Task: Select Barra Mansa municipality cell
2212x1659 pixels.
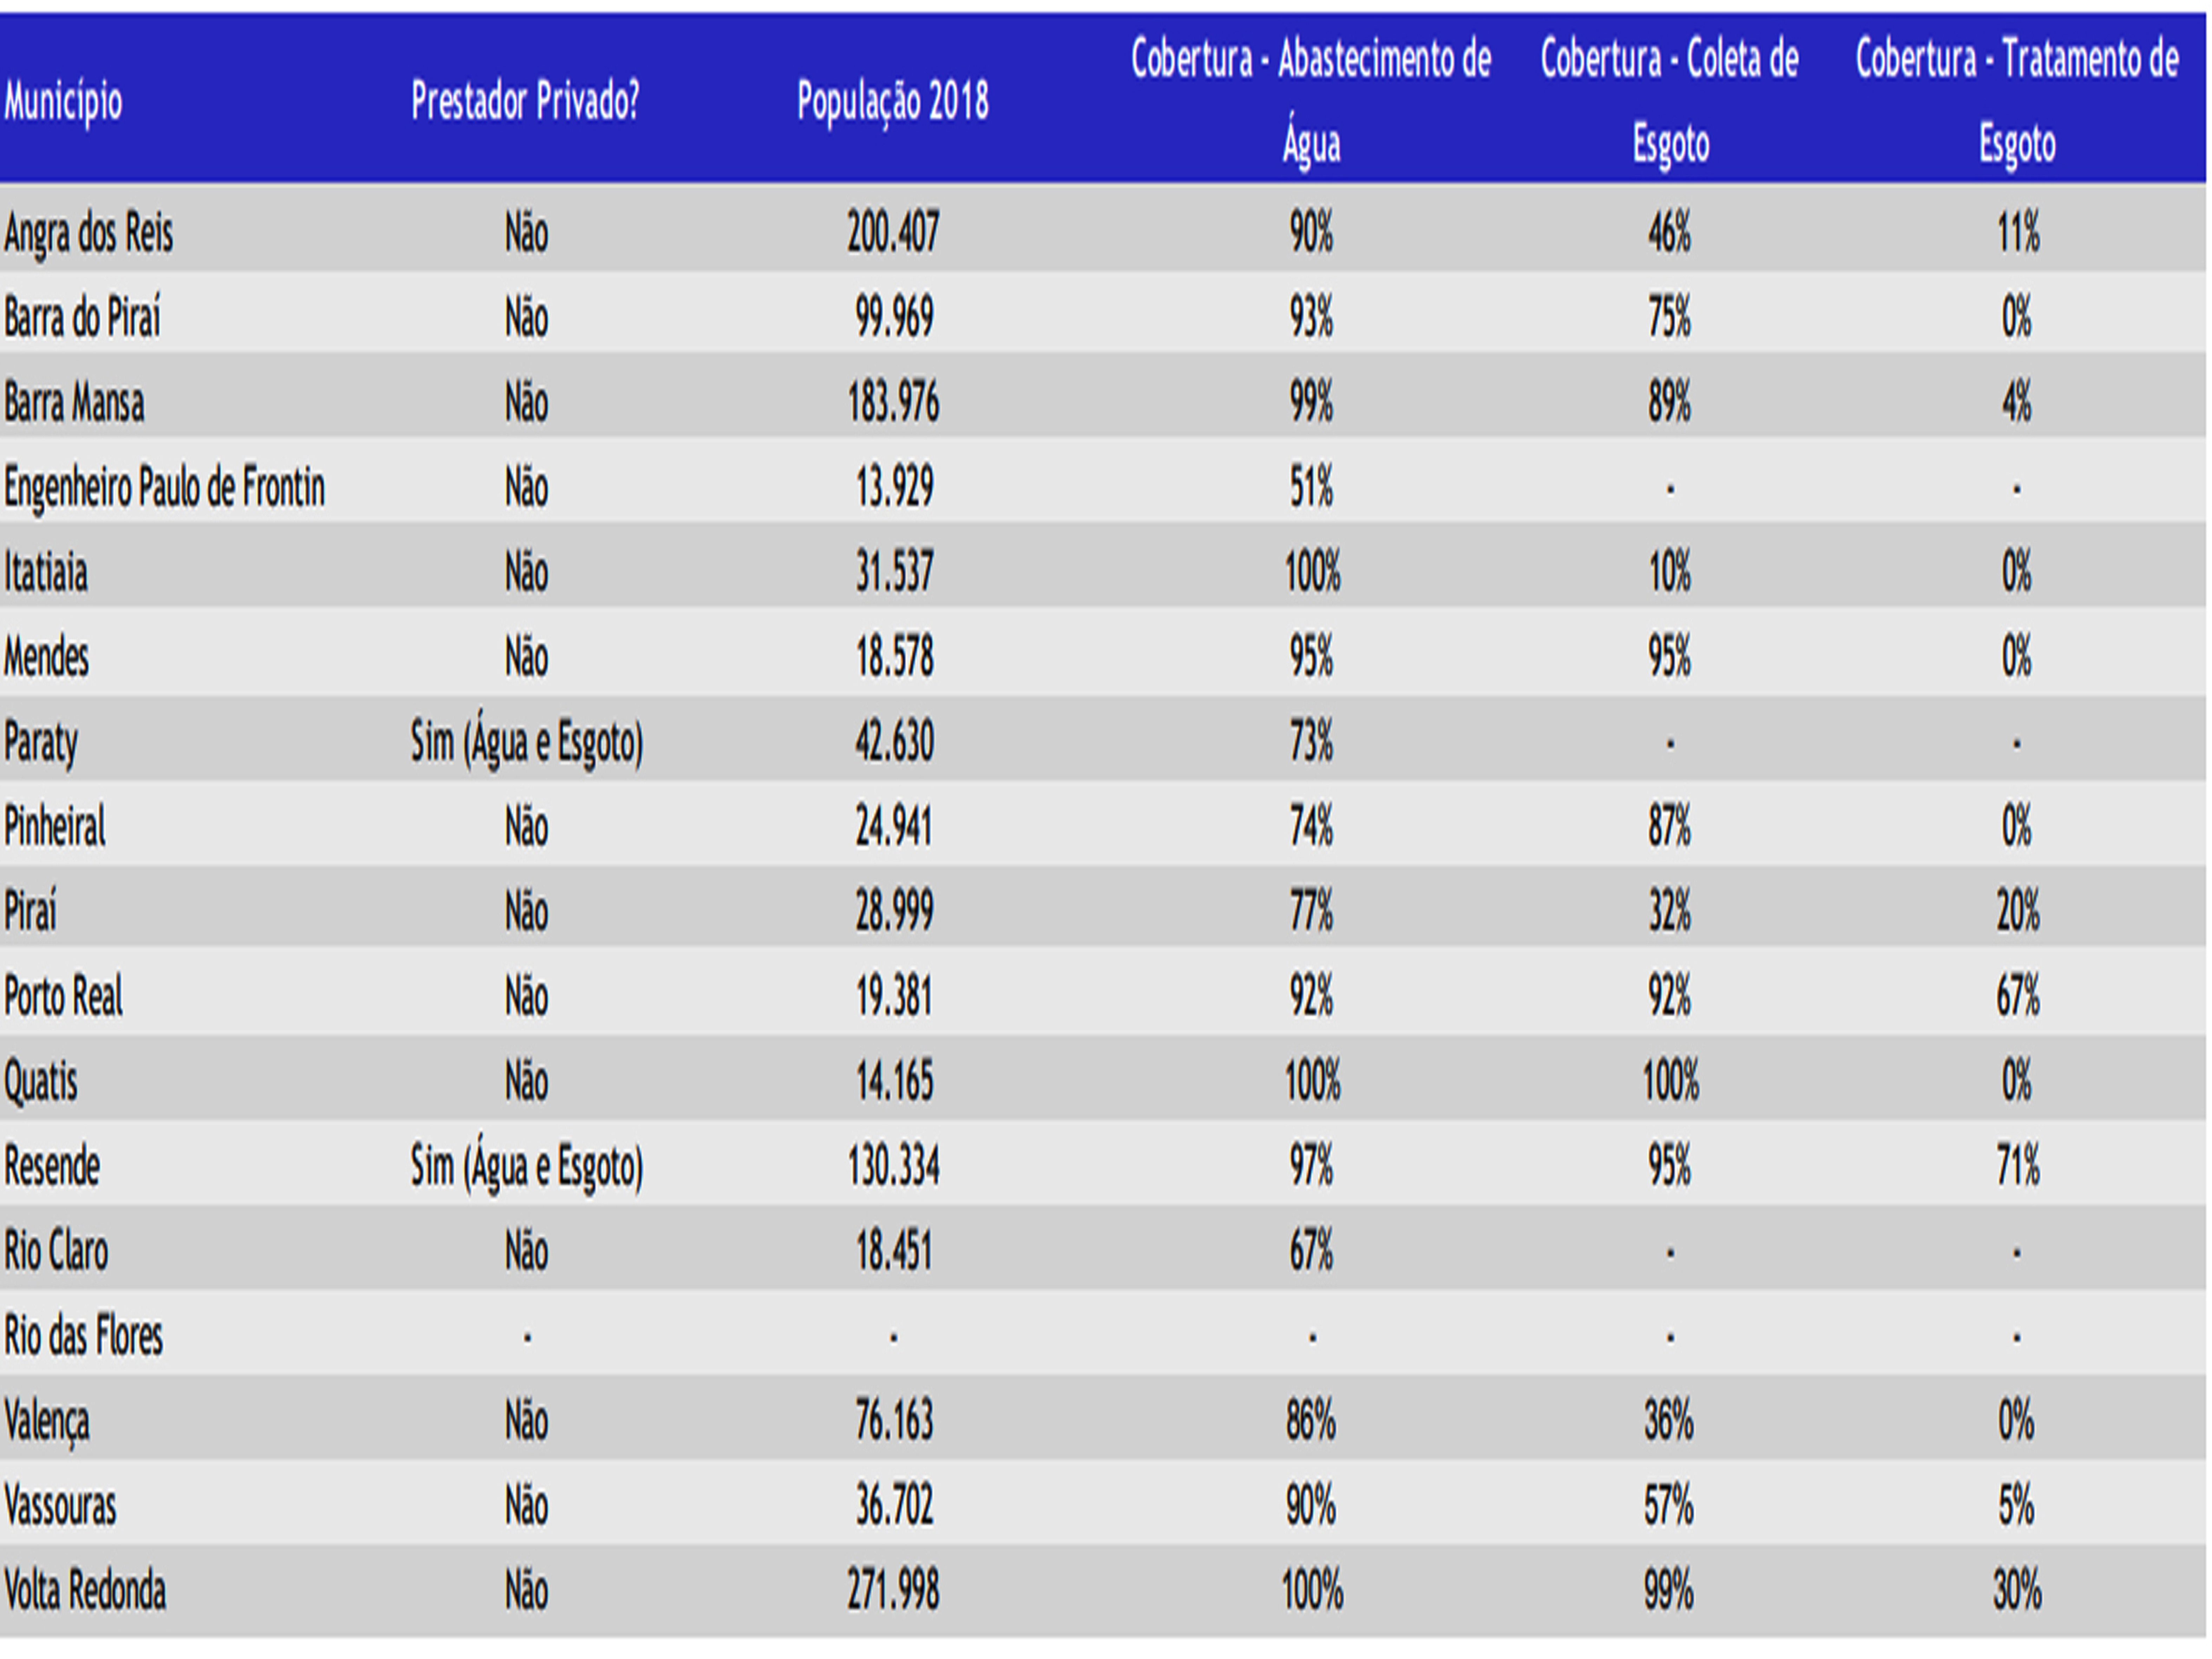Action: (74, 403)
